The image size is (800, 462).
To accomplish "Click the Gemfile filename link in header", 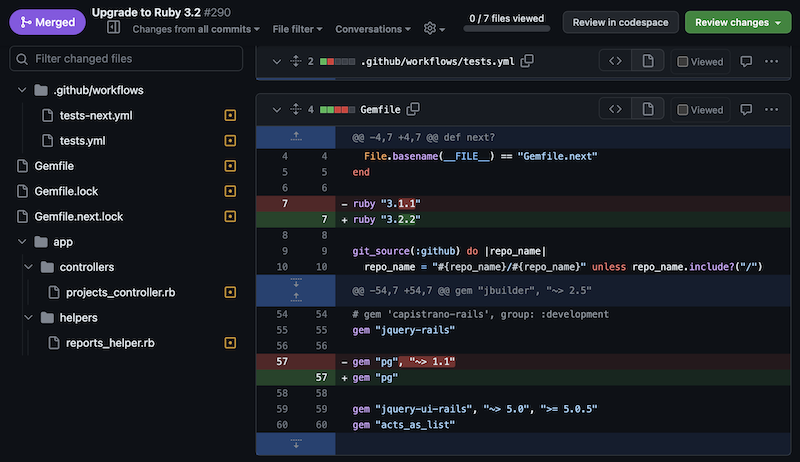I will 380,110.
